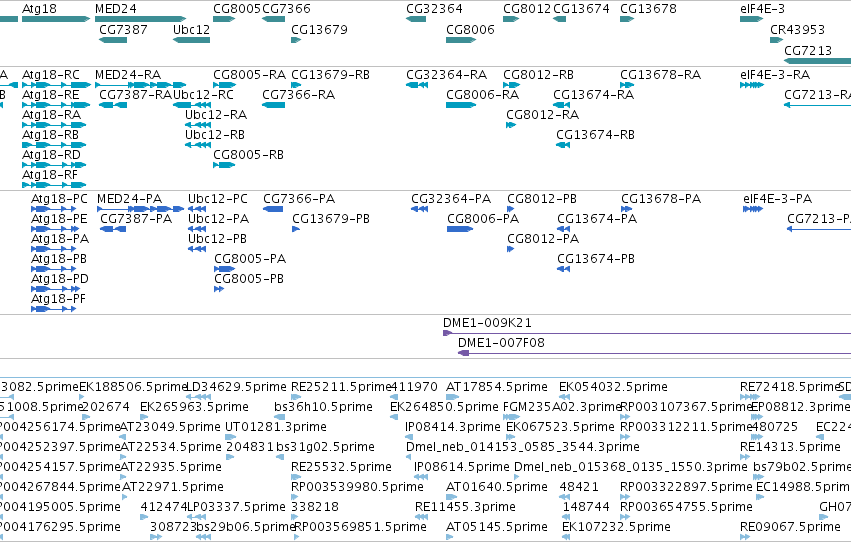Select the CG8005 gene arrow
Screen dimensions: 851x542
[x=224, y=19]
